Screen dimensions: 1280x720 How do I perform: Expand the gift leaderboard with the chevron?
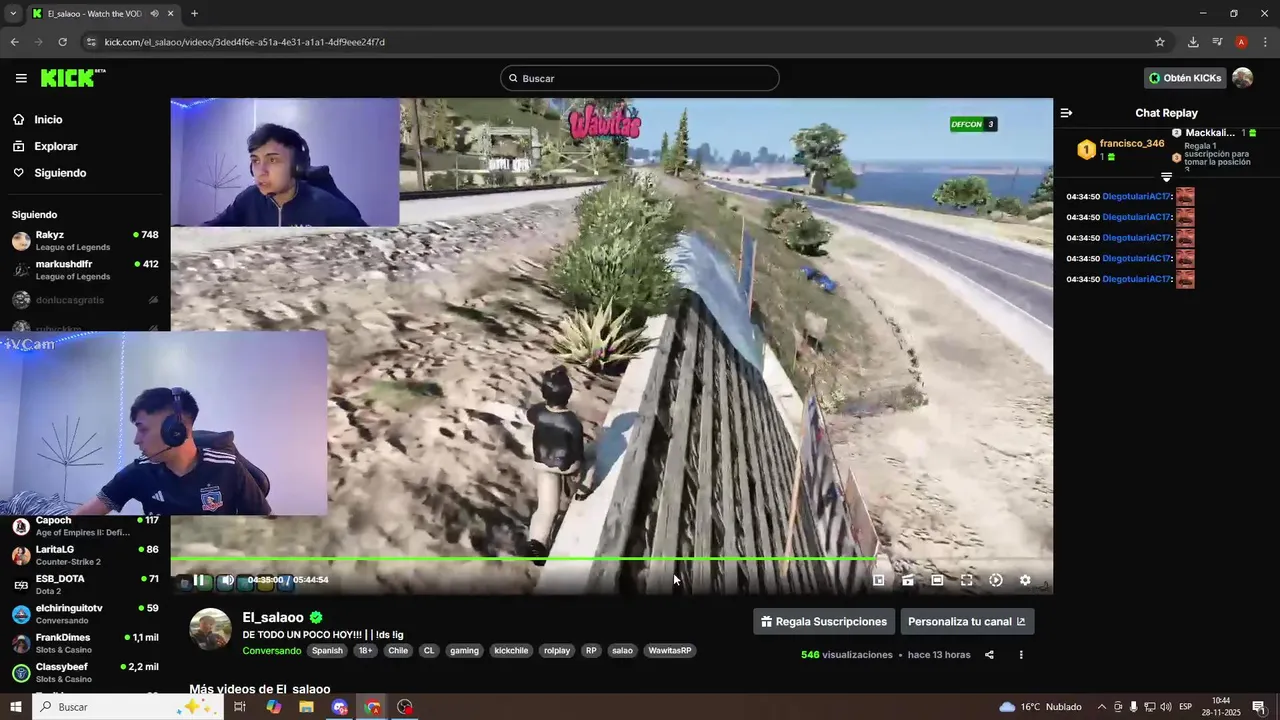tap(1166, 176)
